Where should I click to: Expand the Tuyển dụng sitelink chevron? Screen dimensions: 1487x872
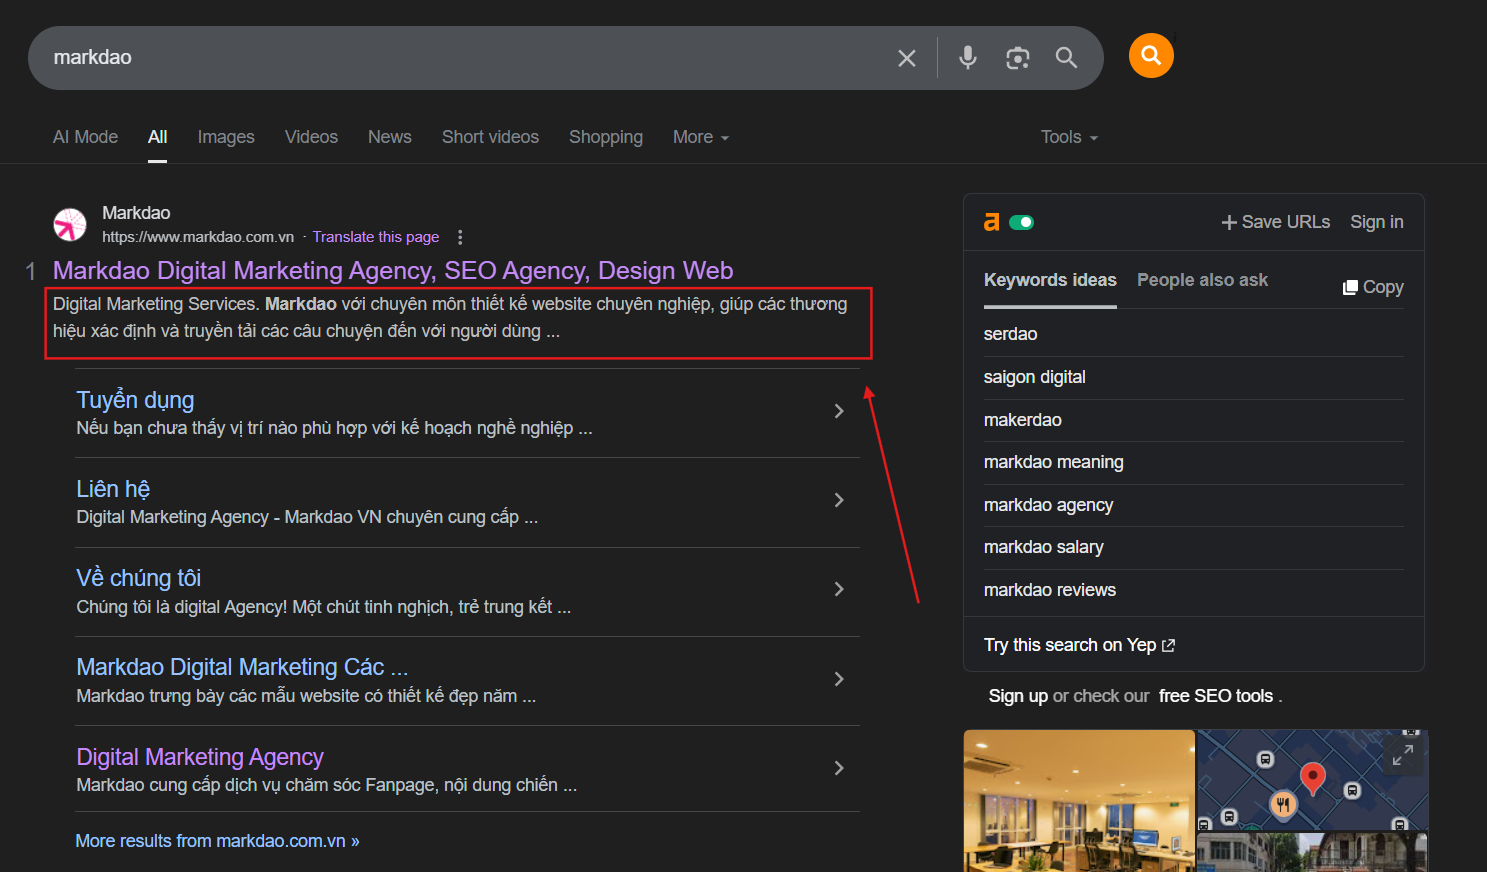coord(839,411)
